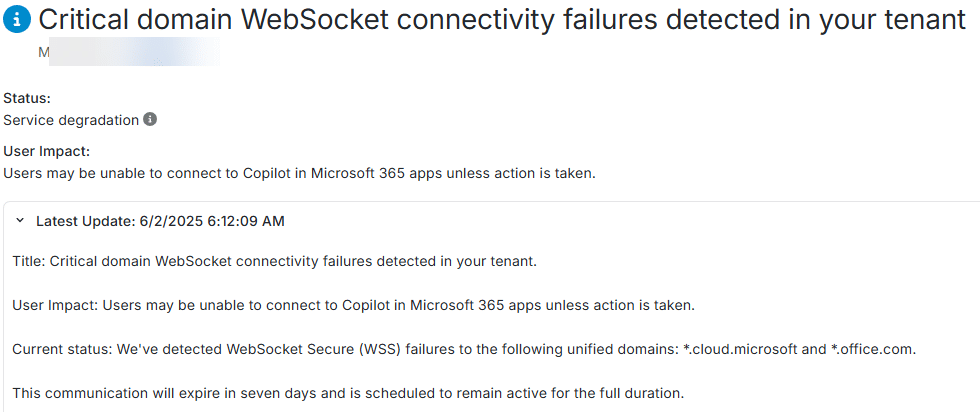This screenshot has height=412, width=980.
Task: Click the Service degradation status text
Action: (71, 120)
